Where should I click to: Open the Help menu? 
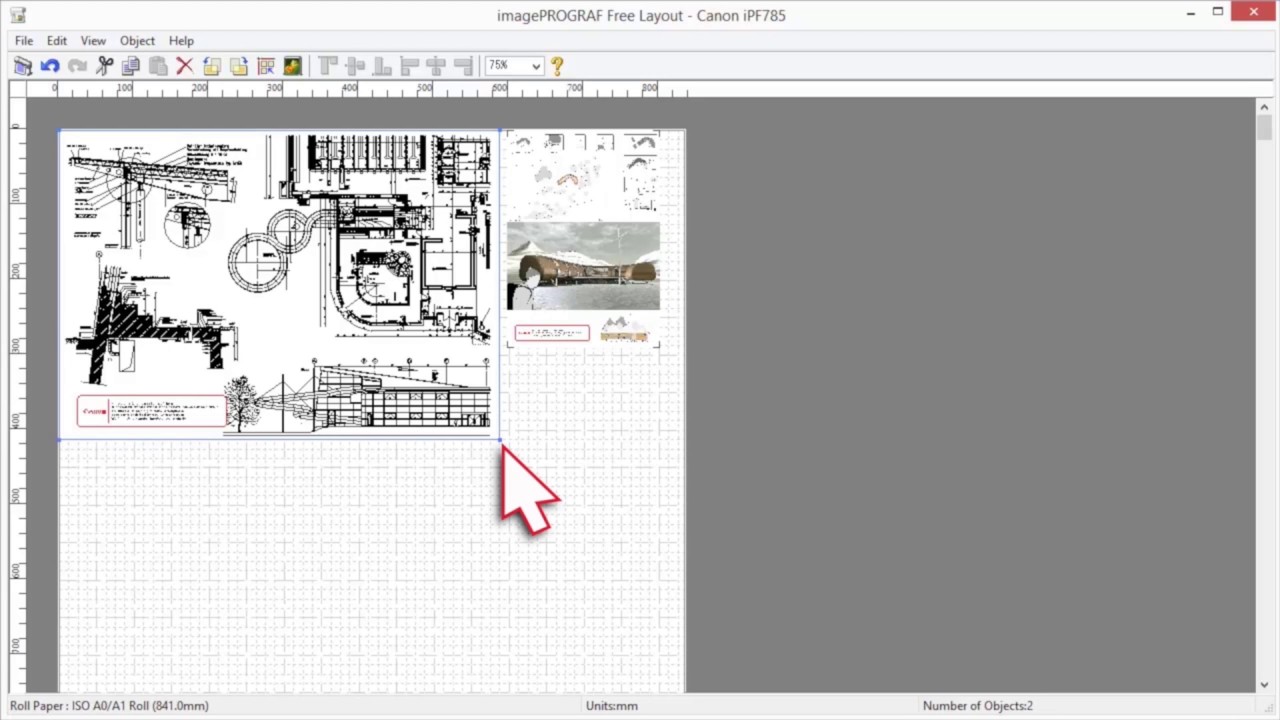pyautogui.click(x=181, y=41)
